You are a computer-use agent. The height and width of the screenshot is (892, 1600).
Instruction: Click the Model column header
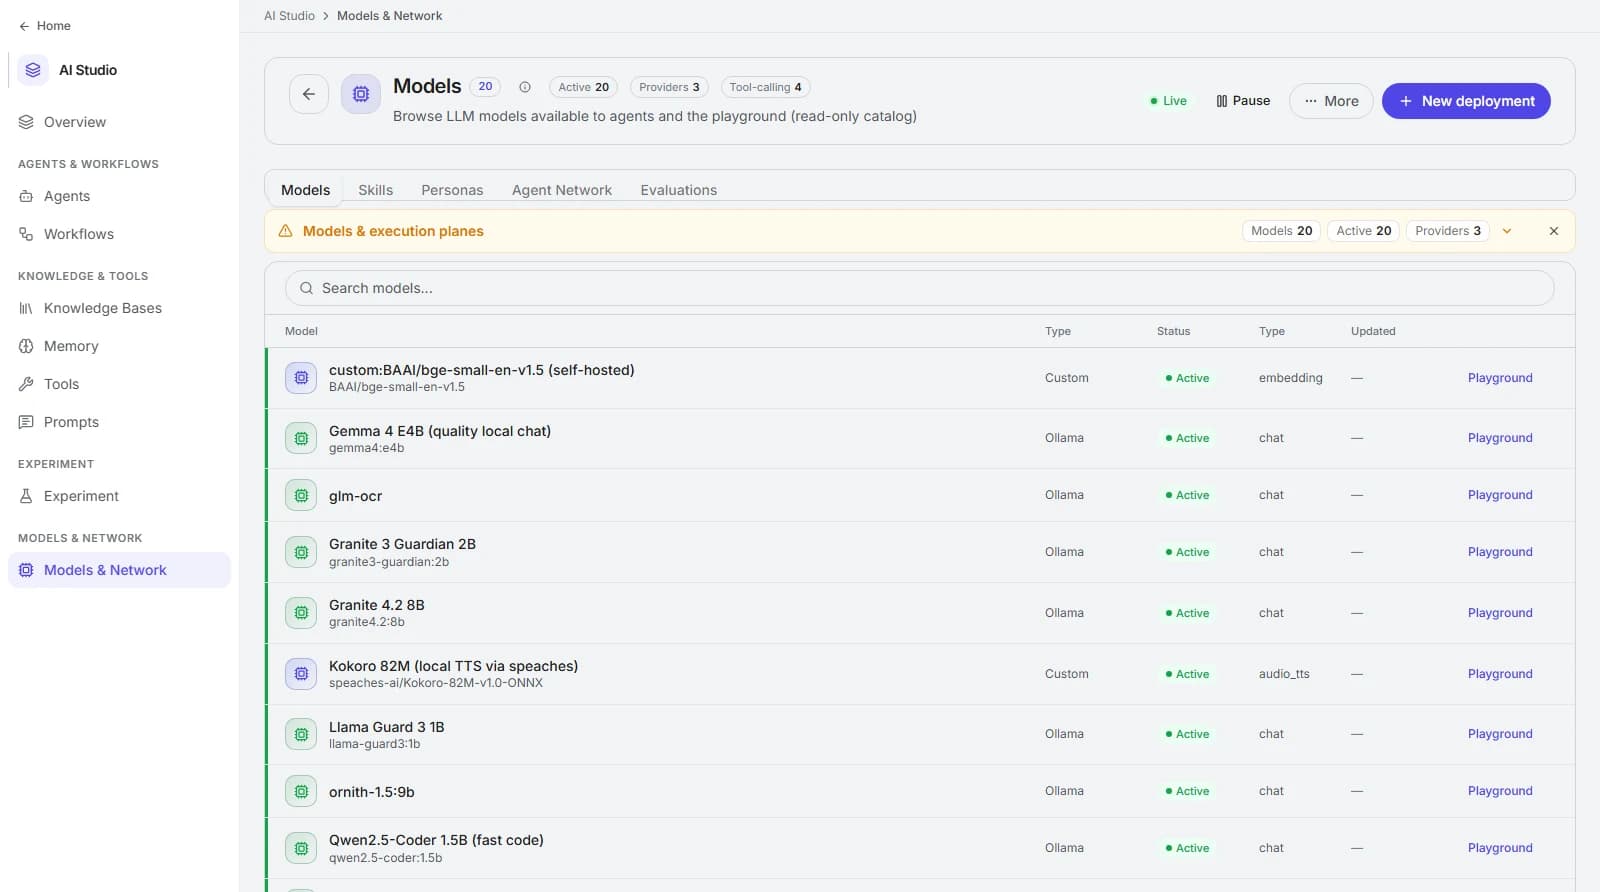301,331
